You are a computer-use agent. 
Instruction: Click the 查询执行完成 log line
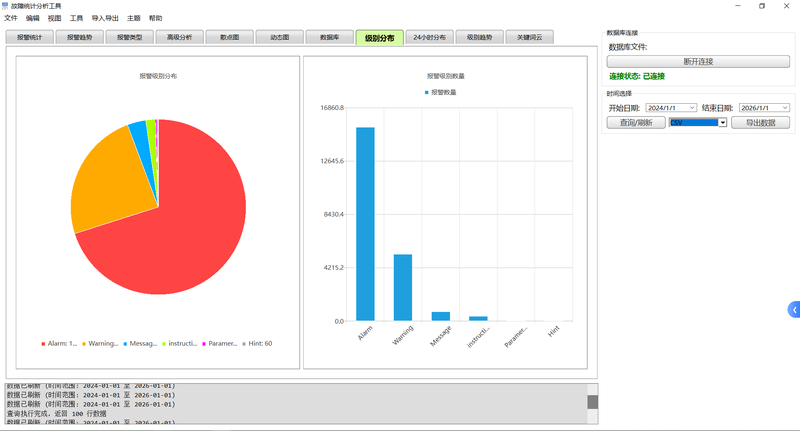(x=56, y=414)
